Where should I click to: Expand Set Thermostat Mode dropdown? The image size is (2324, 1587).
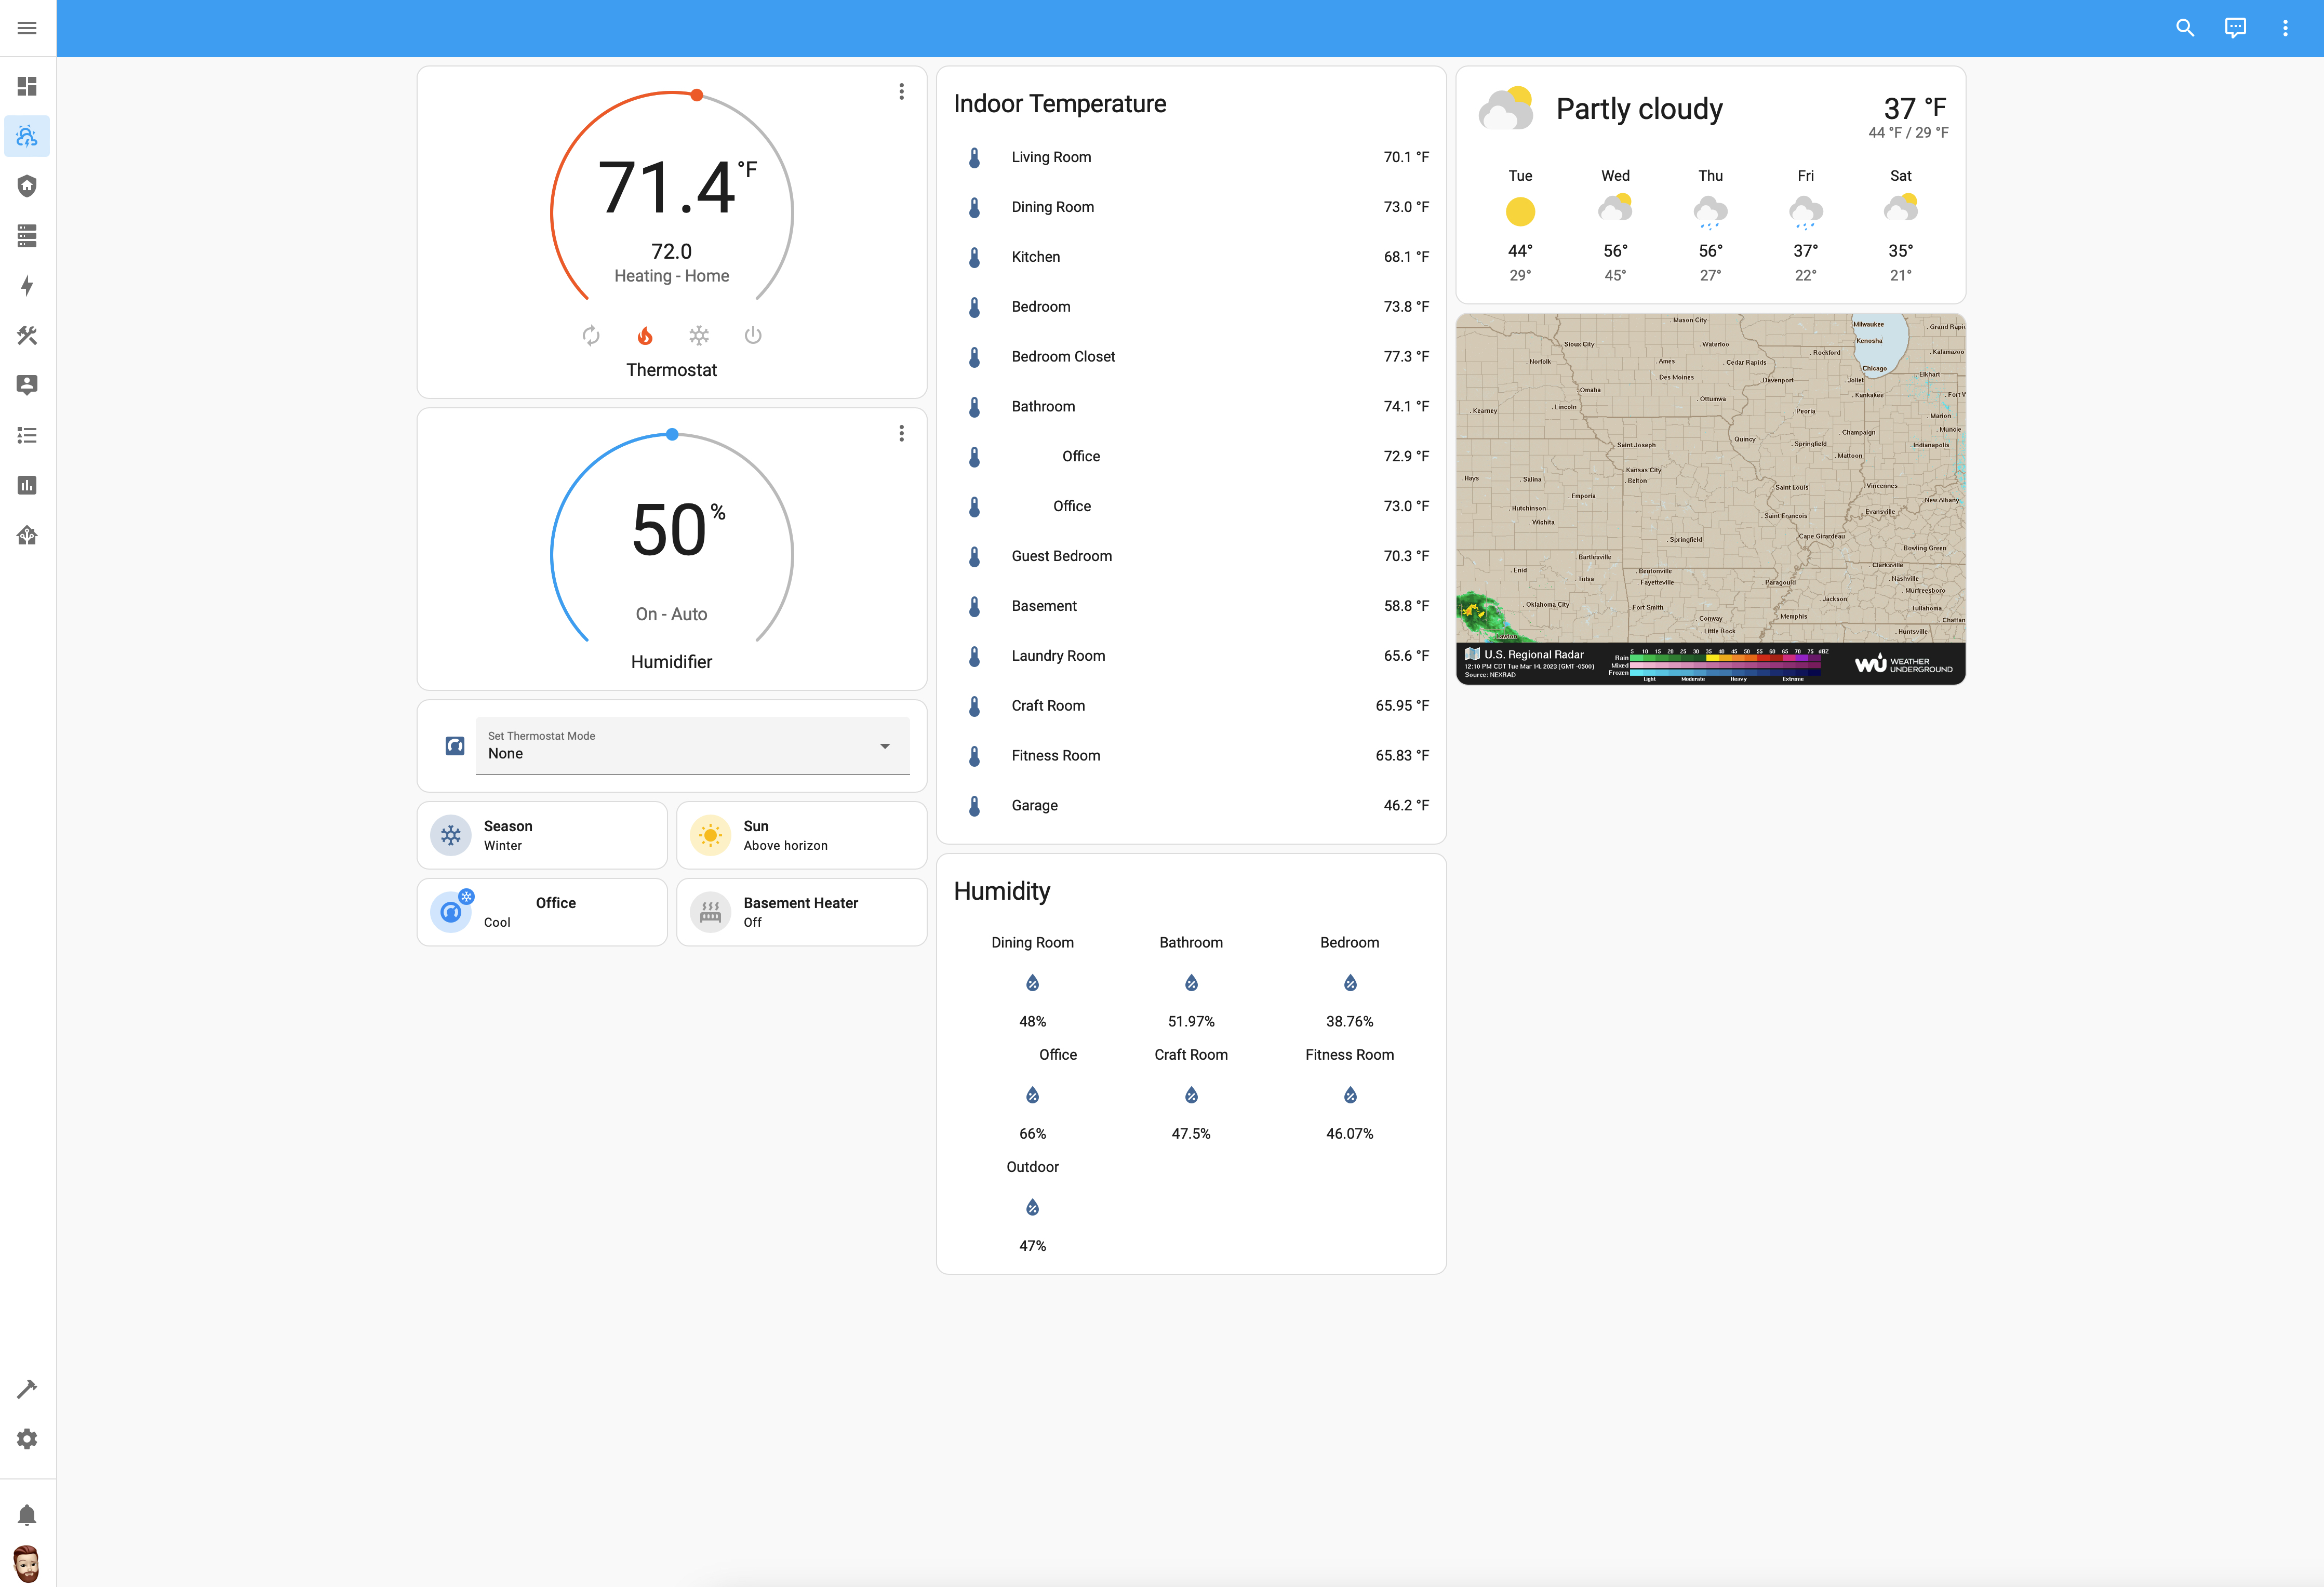pyautogui.click(x=692, y=746)
